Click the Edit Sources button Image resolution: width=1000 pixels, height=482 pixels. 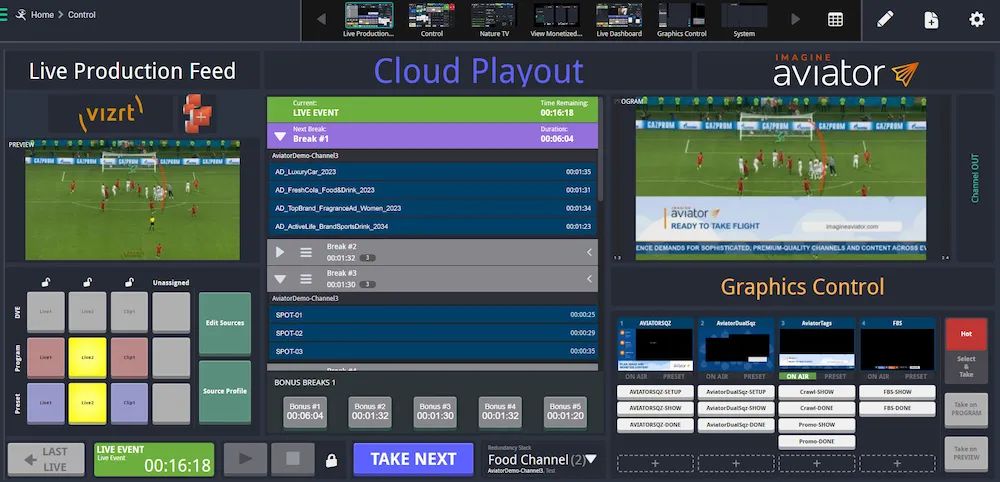(x=225, y=323)
